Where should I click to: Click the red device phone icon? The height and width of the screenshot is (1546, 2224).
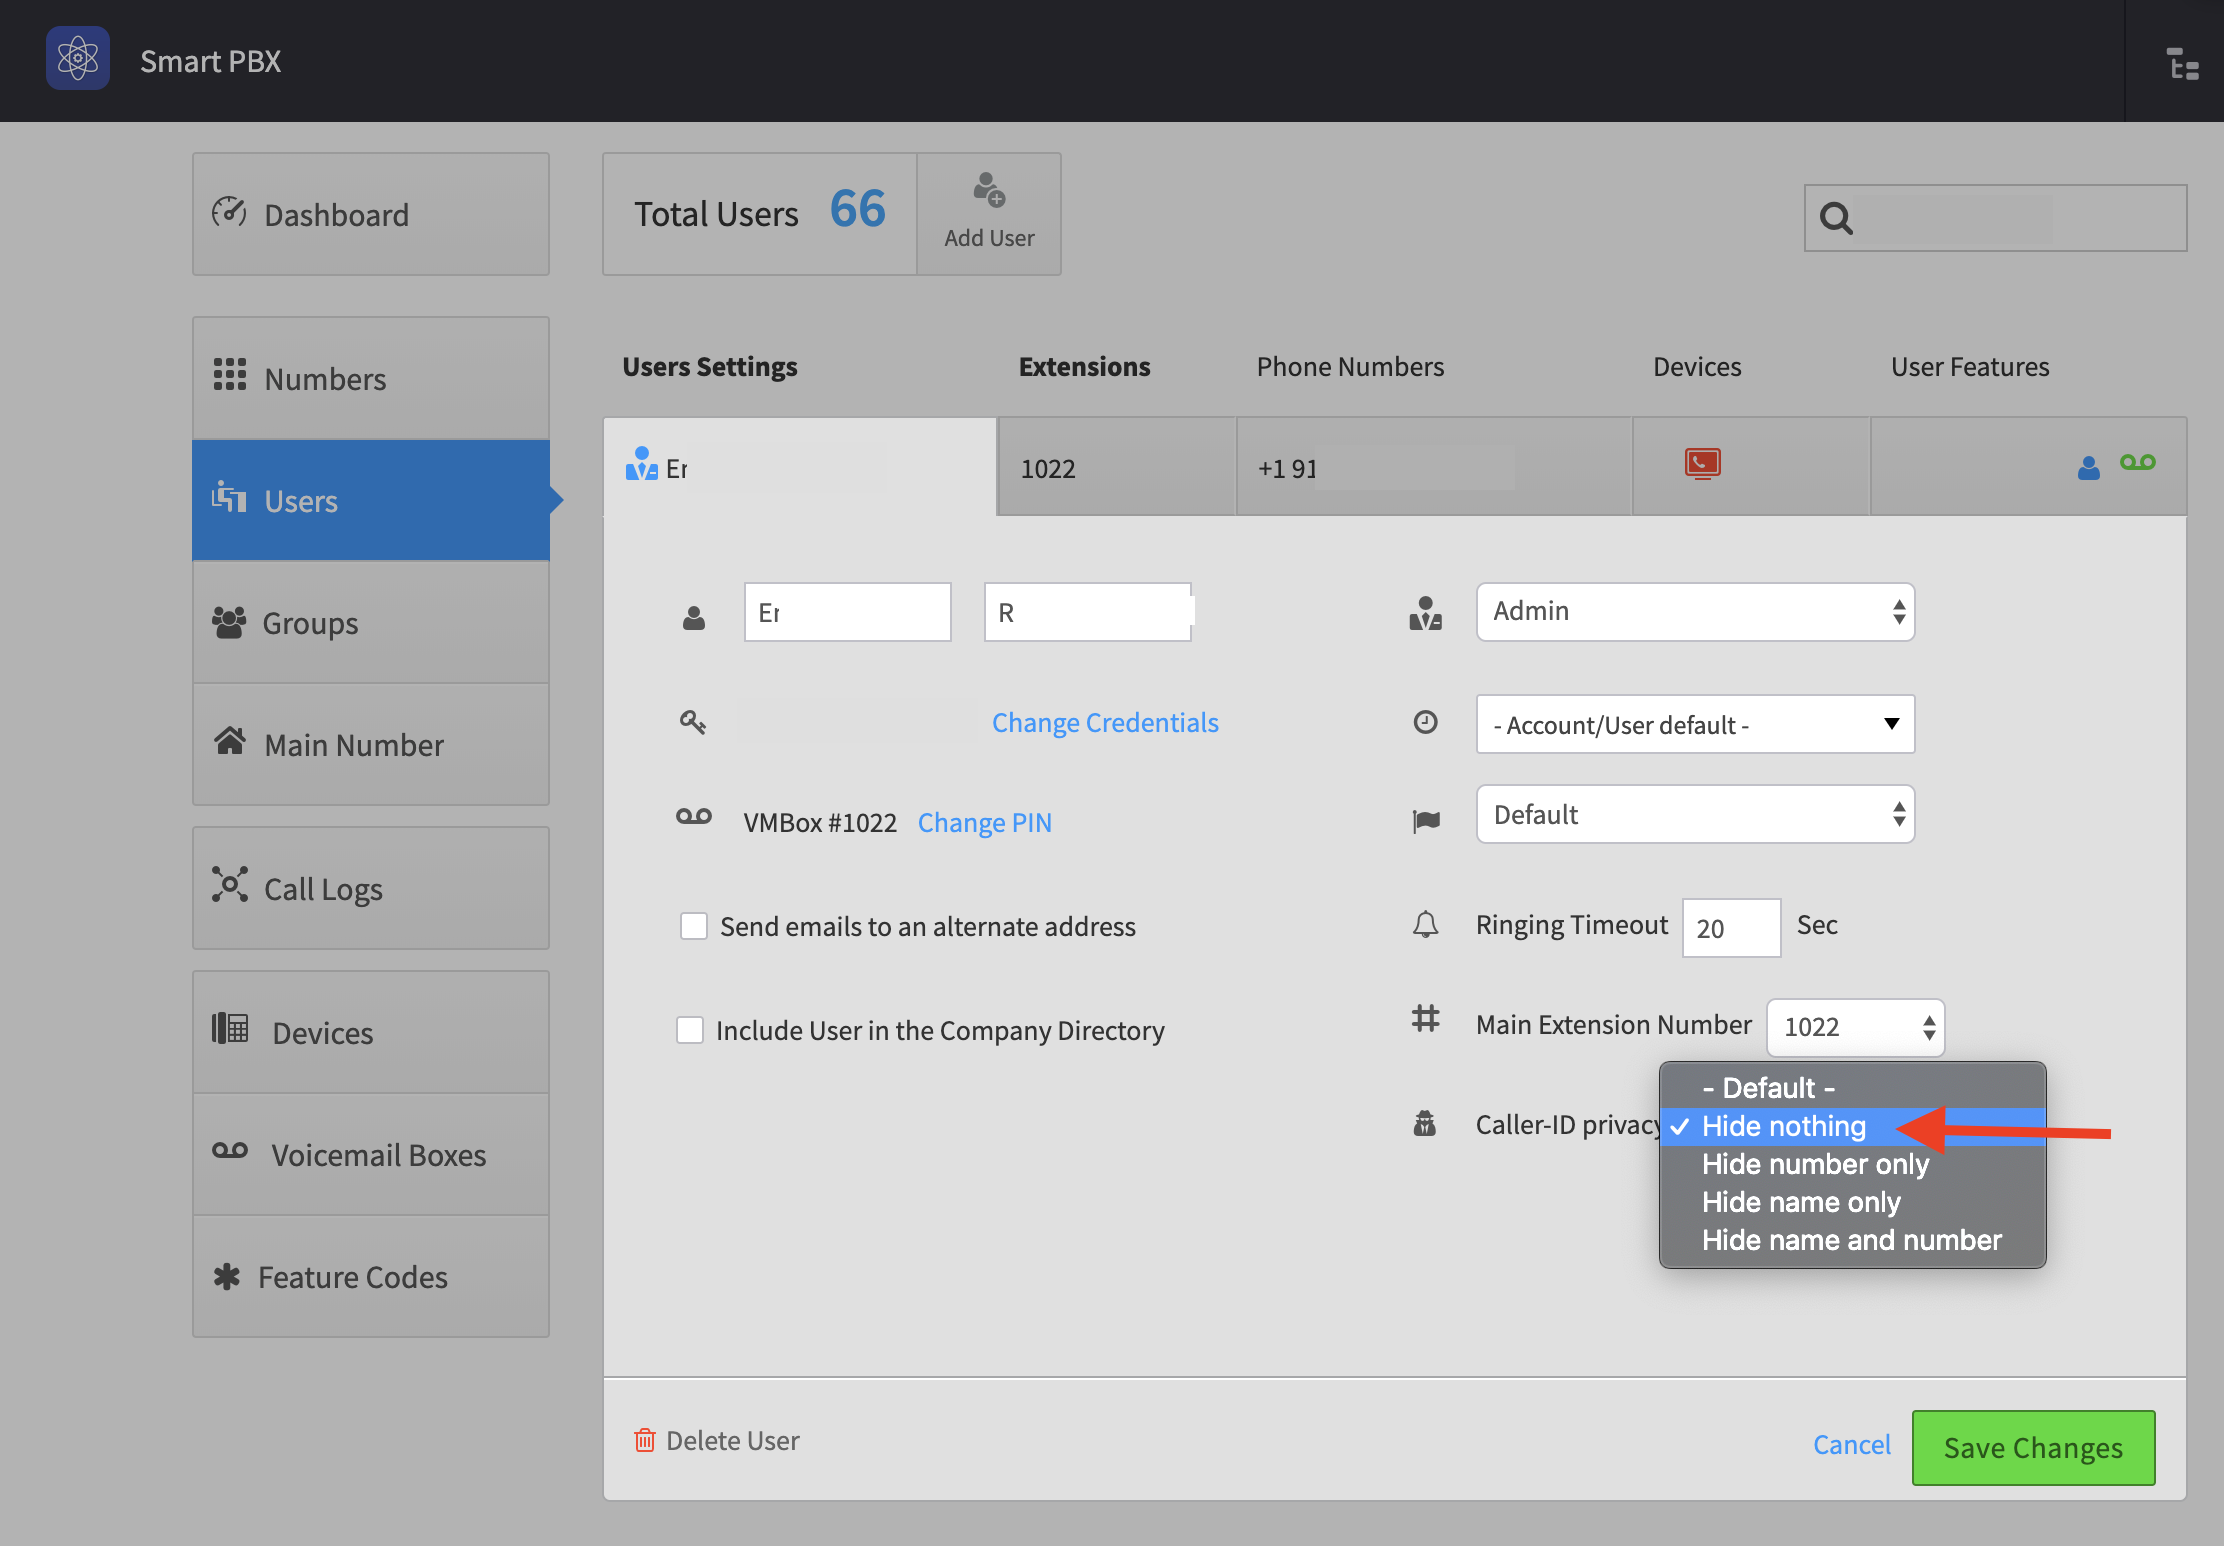coord(1702,463)
